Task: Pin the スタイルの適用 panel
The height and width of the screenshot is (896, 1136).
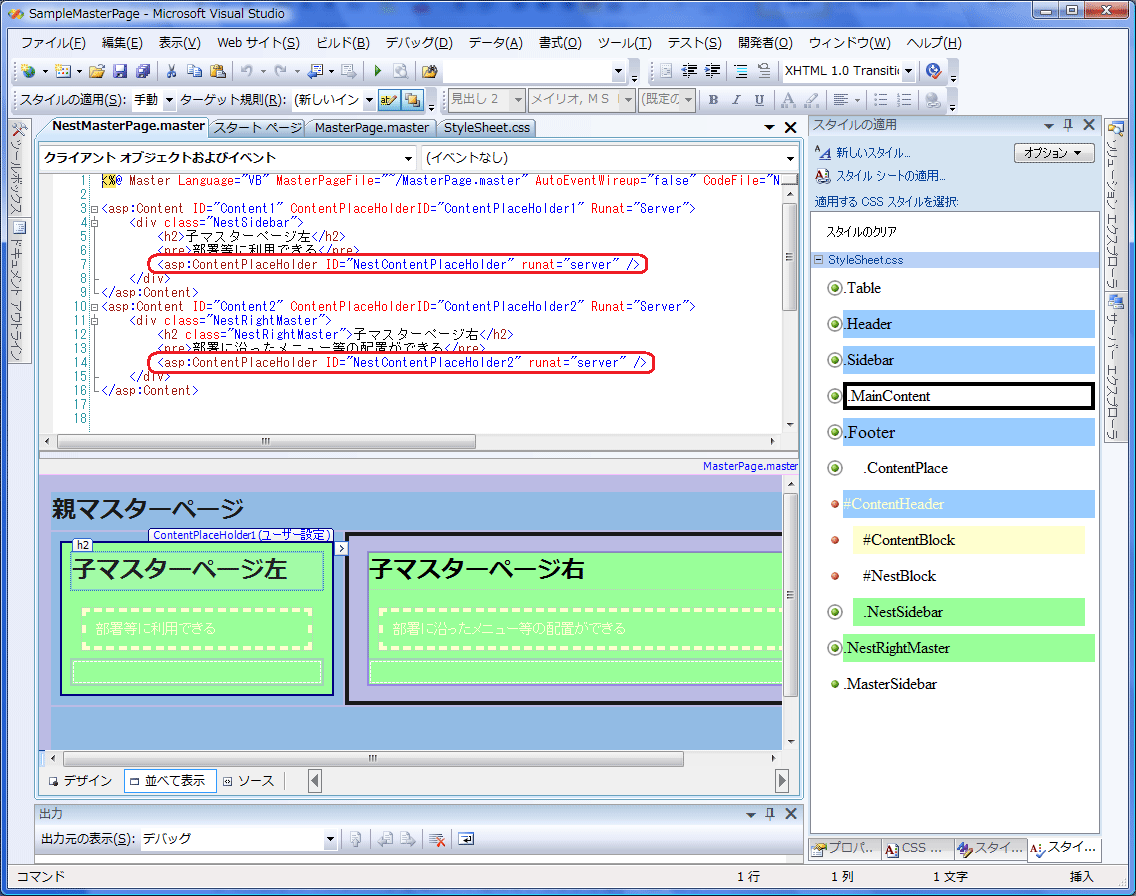Action: 1068,125
